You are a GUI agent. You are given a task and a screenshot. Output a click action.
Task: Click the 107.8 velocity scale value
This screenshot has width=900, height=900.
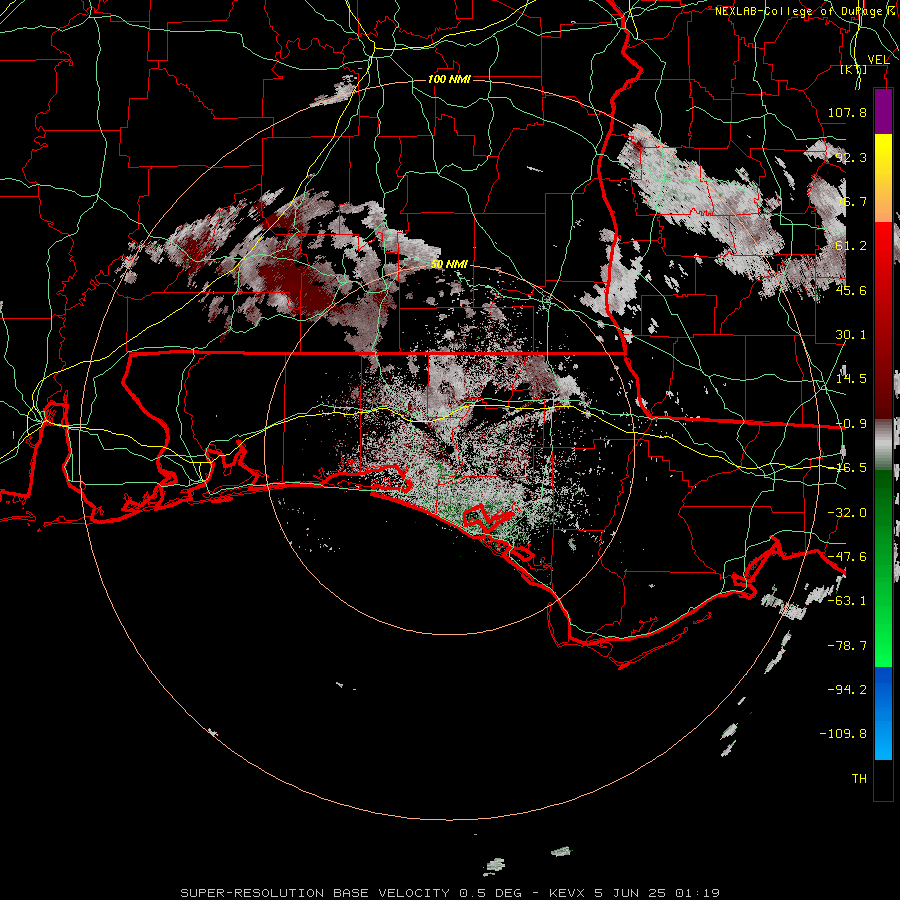coord(847,112)
